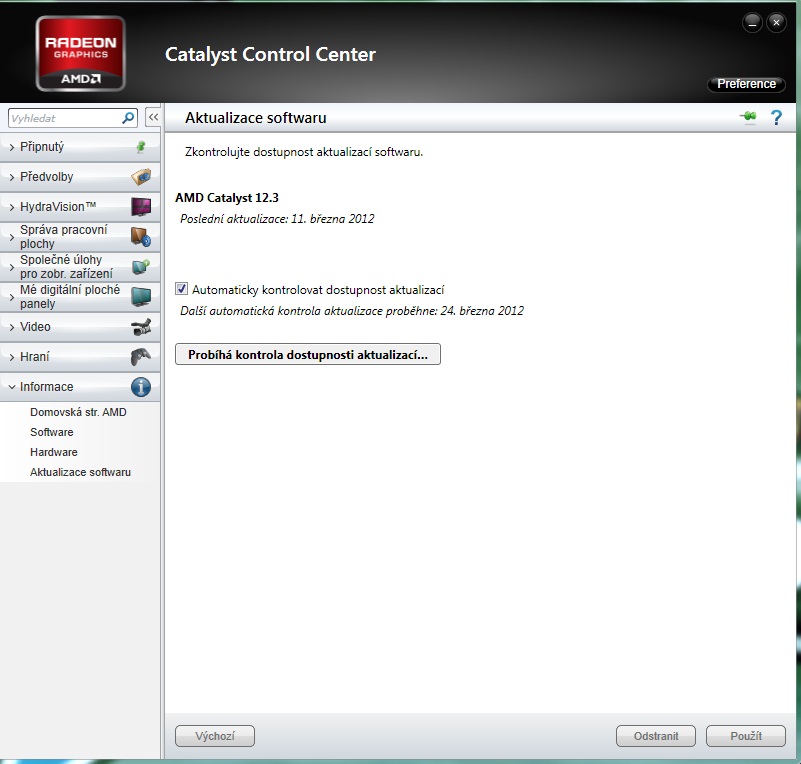This screenshot has width=801, height=764.
Task: Click the blue Informace info icon
Action: tap(141, 387)
